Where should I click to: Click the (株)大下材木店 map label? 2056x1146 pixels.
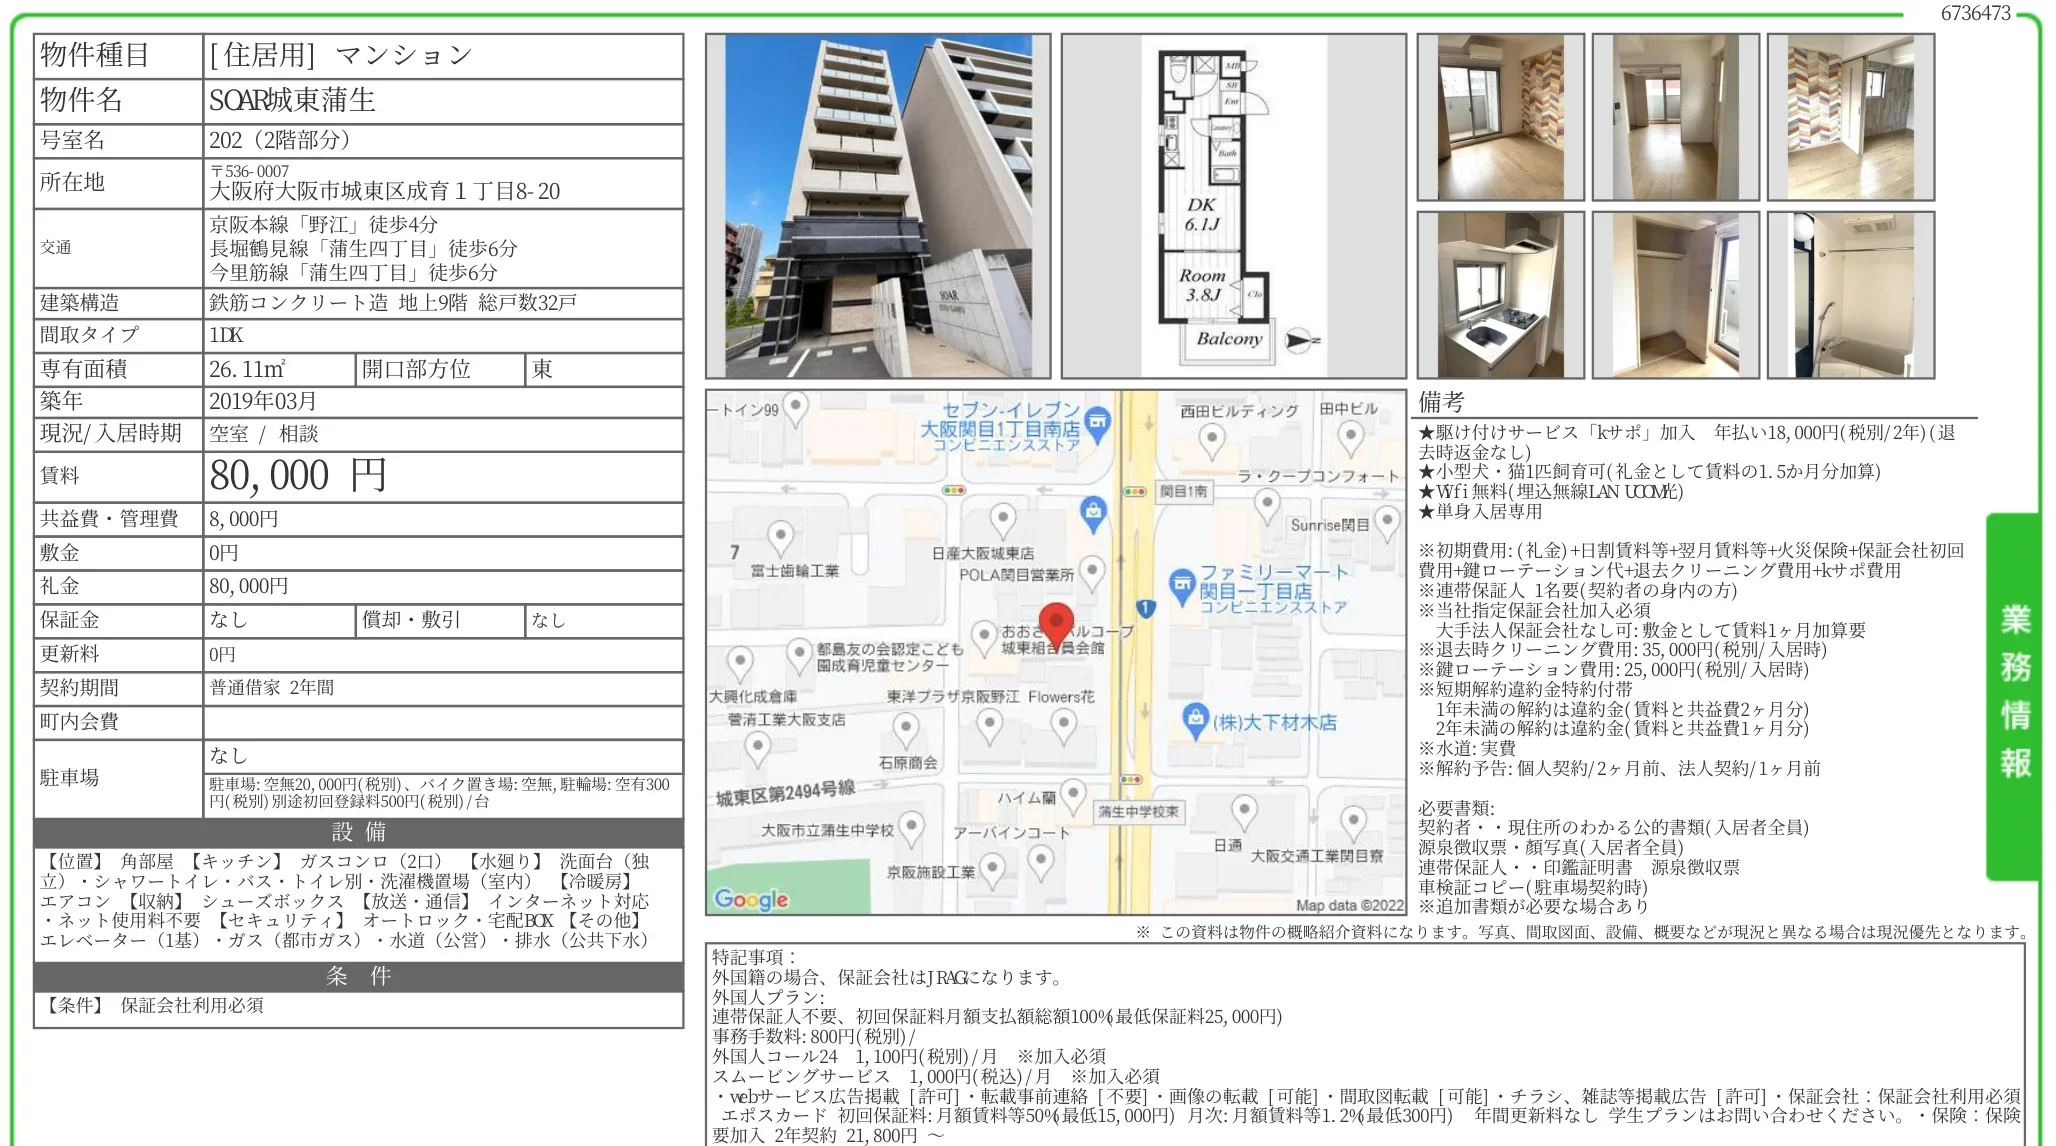pos(1275,722)
